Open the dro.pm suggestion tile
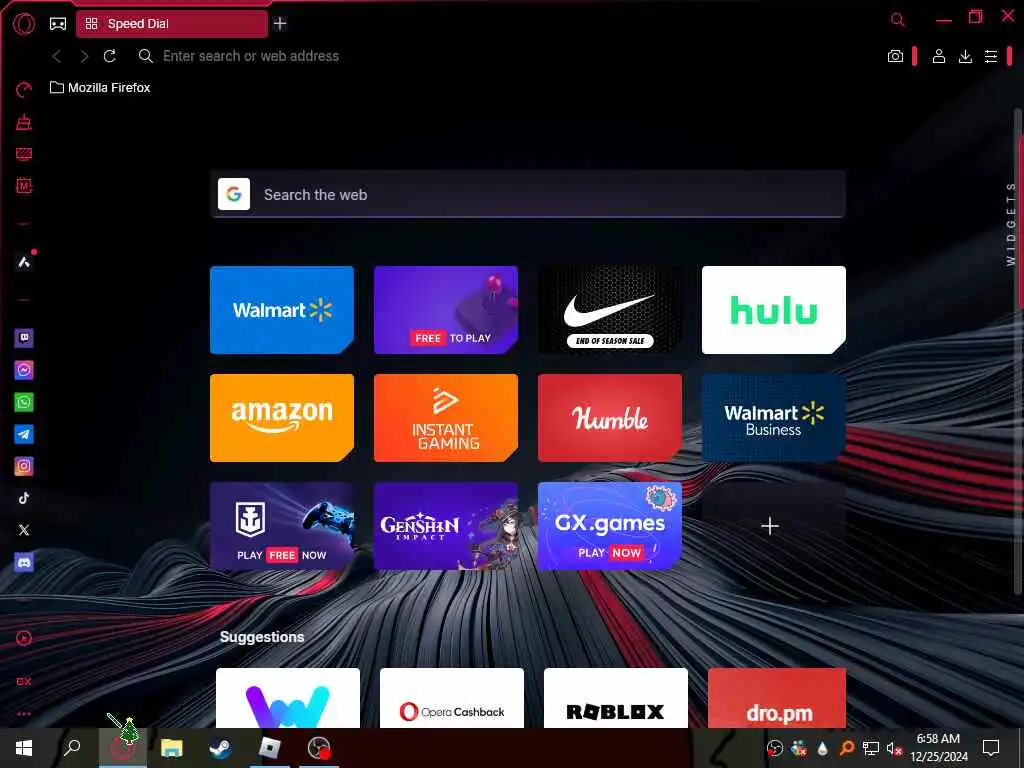The height and width of the screenshot is (768, 1024). [777, 697]
